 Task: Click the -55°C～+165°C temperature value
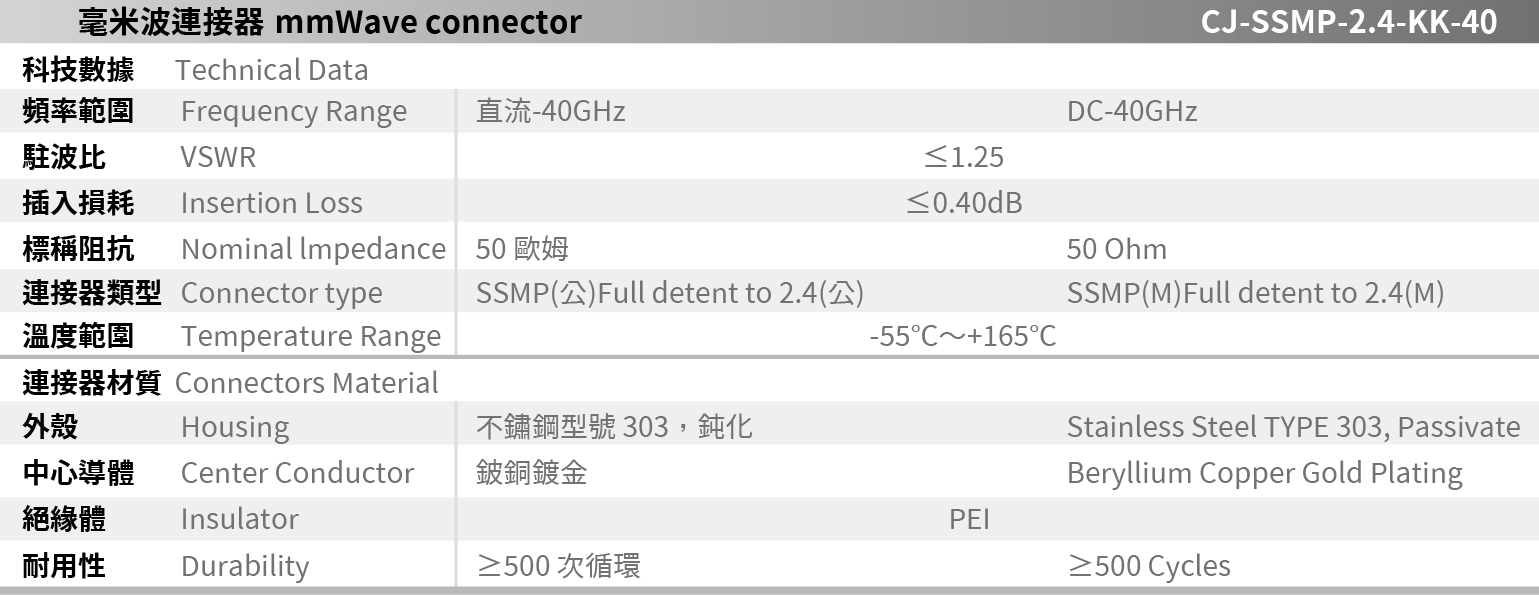pyautogui.click(x=962, y=336)
